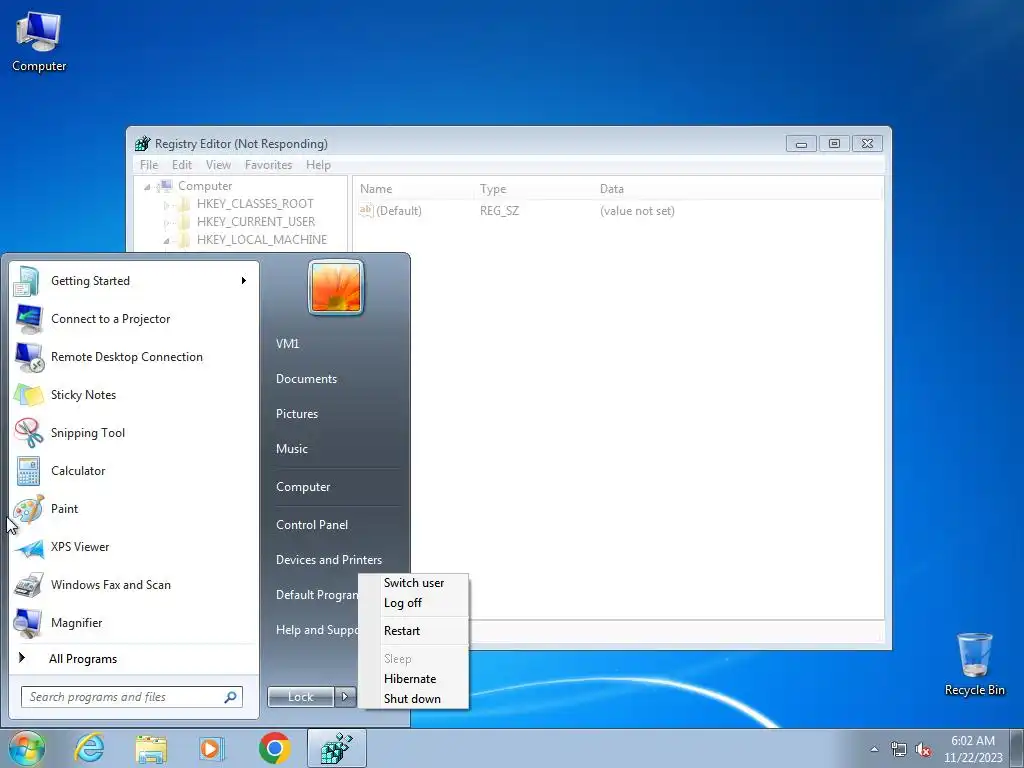Screen dimensions: 1024x768
Task: Launch Calculator
Action: pos(135,470)
